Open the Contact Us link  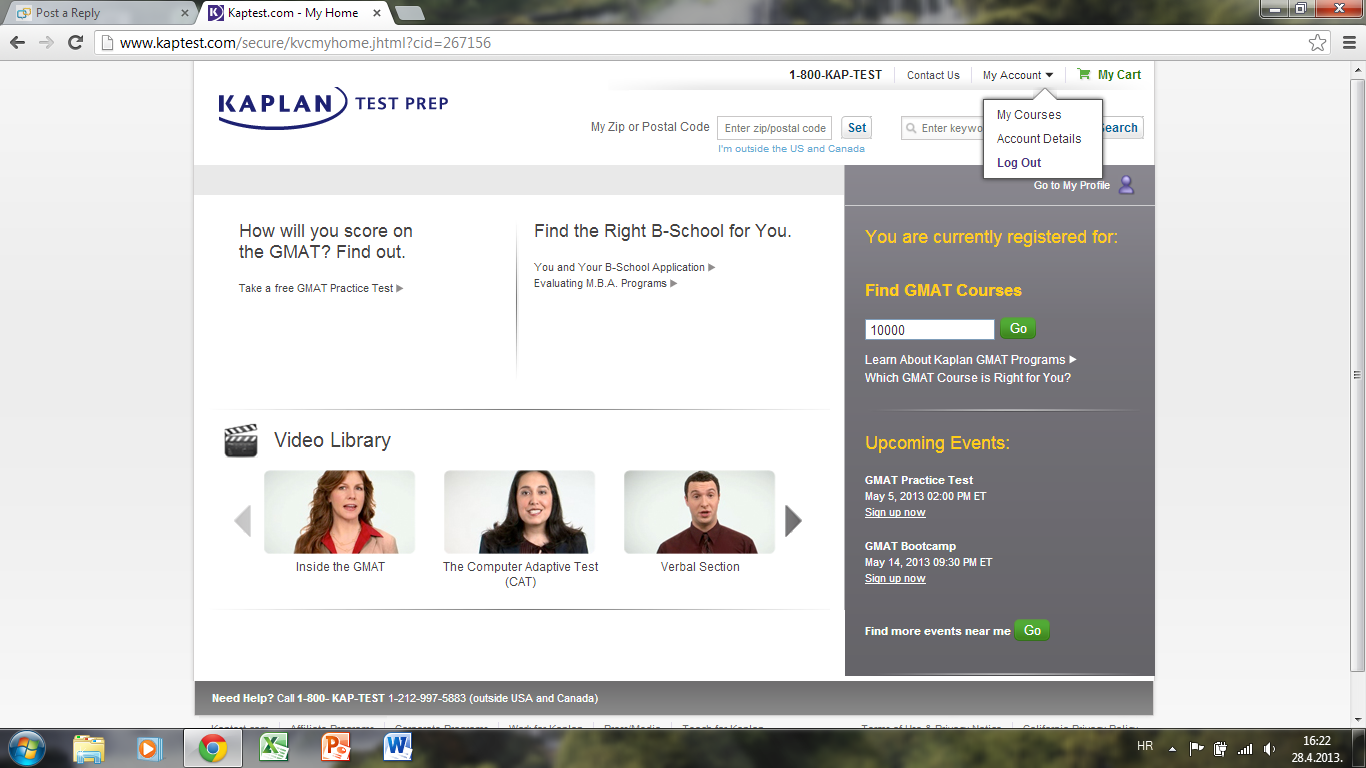click(x=933, y=75)
